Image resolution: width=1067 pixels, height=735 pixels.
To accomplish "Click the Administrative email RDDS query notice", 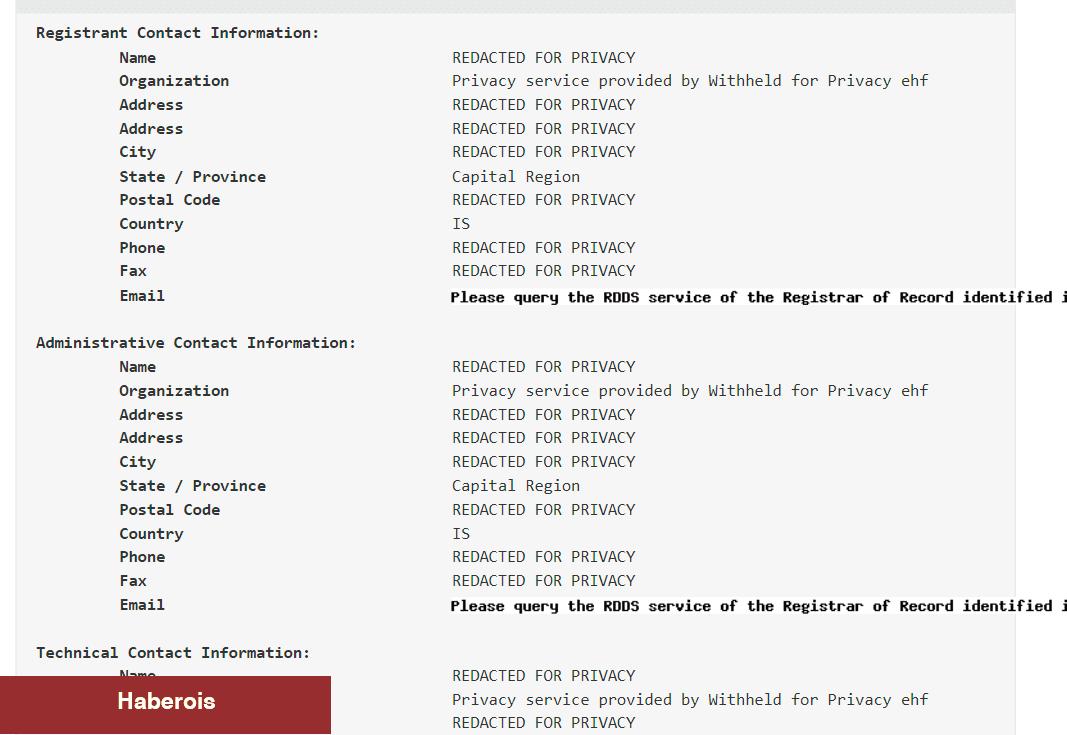I will pyautogui.click(x=758, y=606).
